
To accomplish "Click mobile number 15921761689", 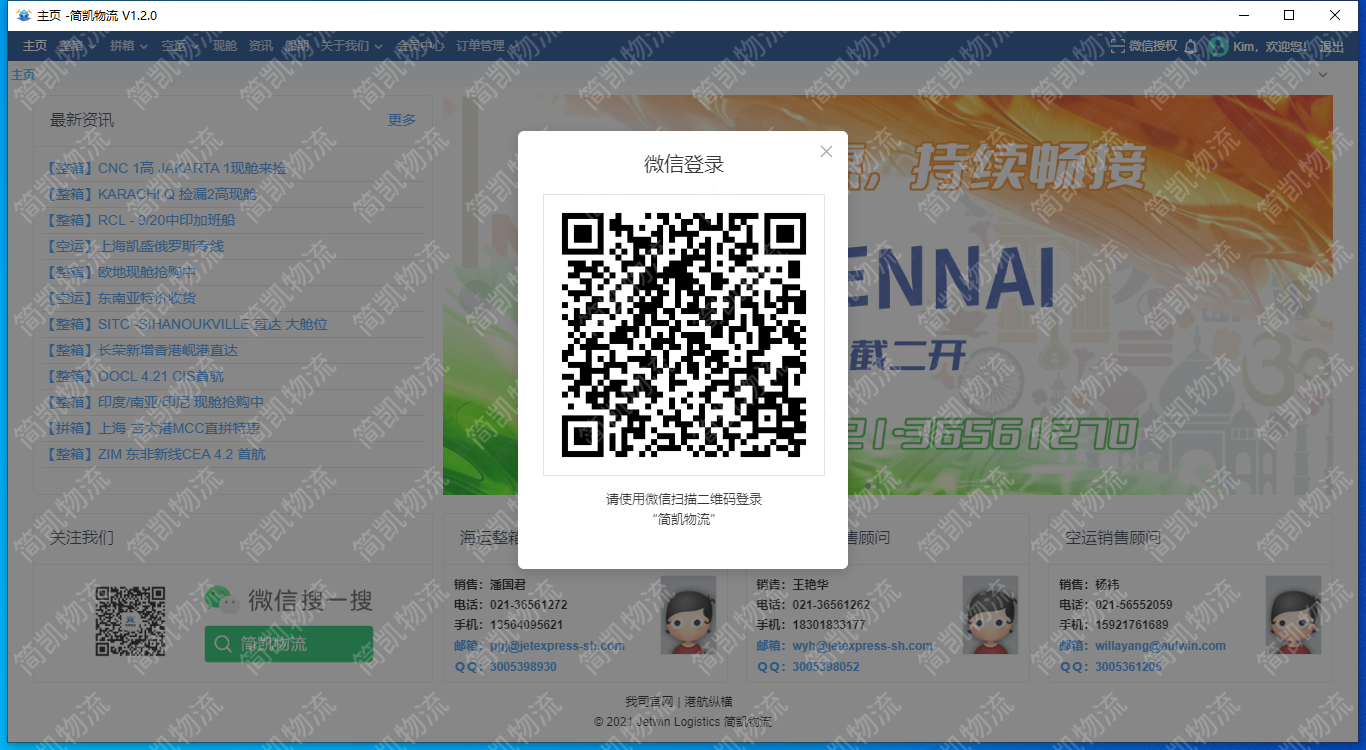I will [1134, 625].
